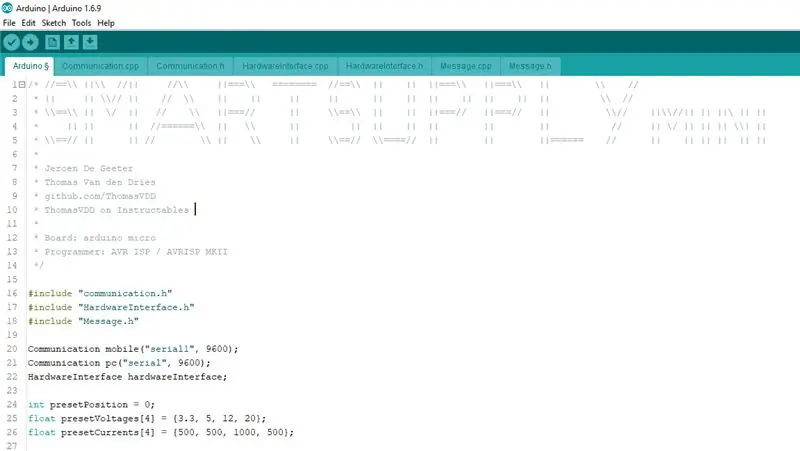Click line number 19 in gutter
This screenshot has width=800, height=451.
(x=12, y=335)
